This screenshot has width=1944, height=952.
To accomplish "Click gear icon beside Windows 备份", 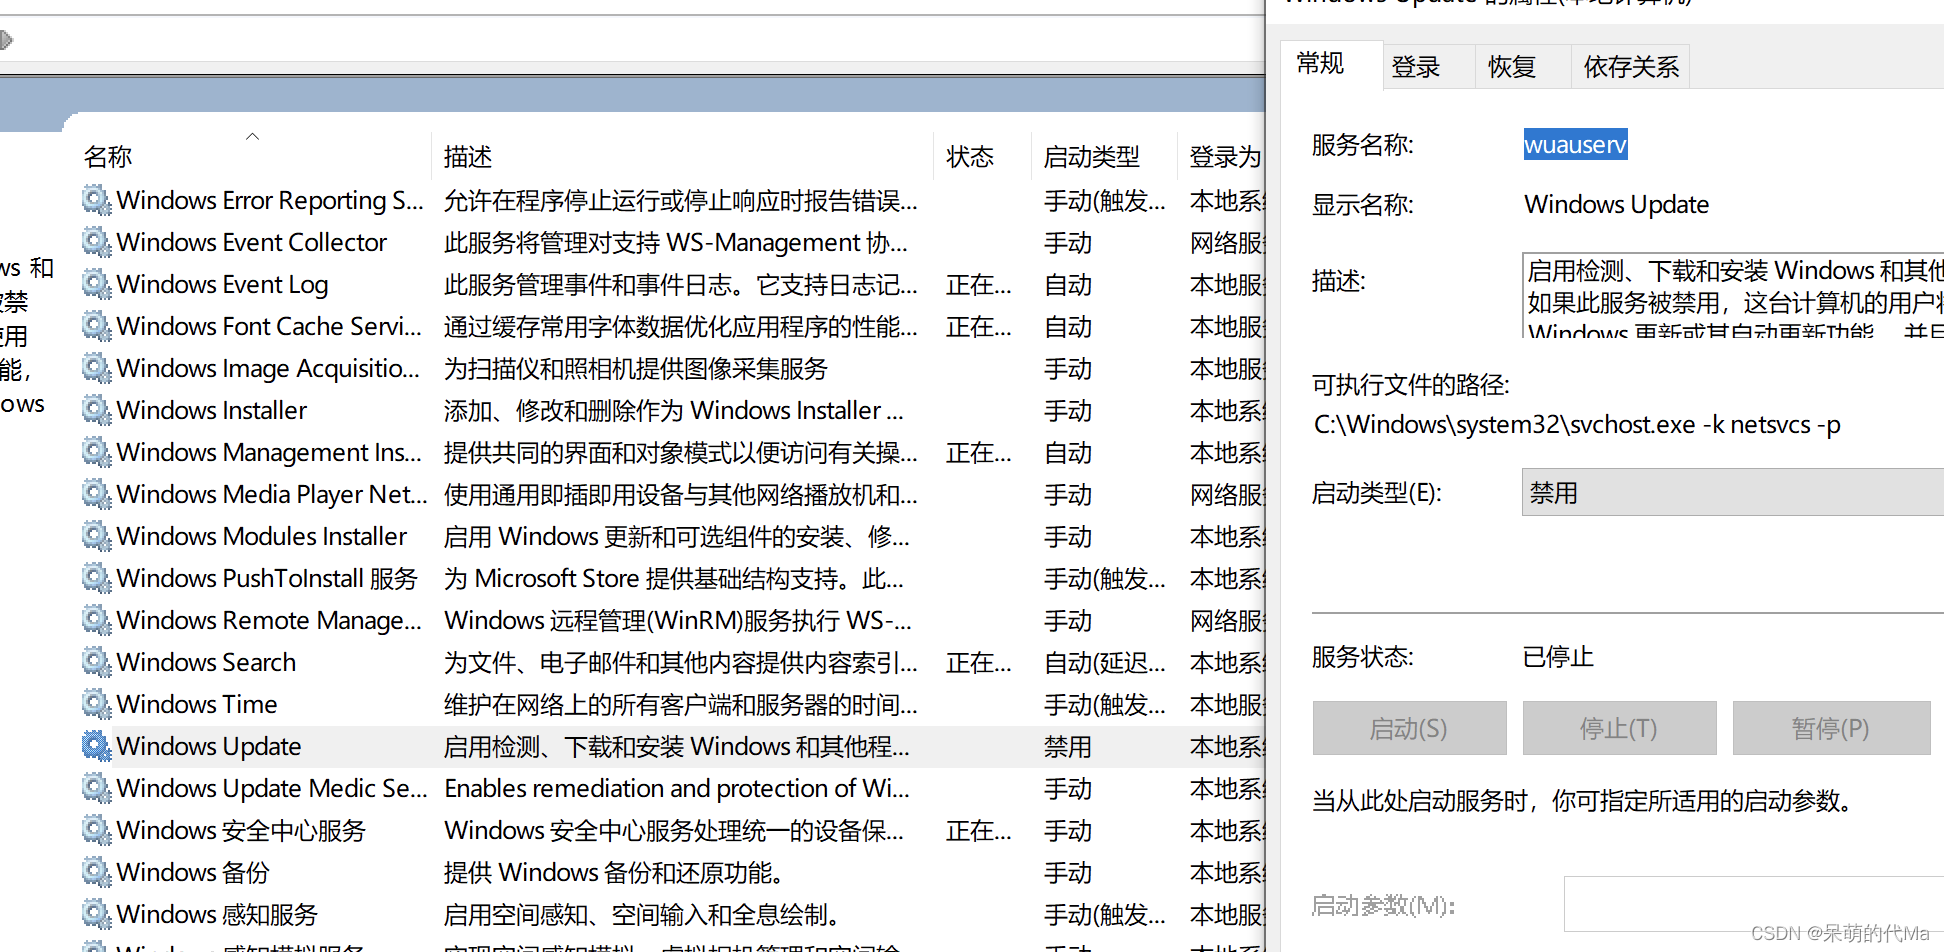I will point(96,872).
